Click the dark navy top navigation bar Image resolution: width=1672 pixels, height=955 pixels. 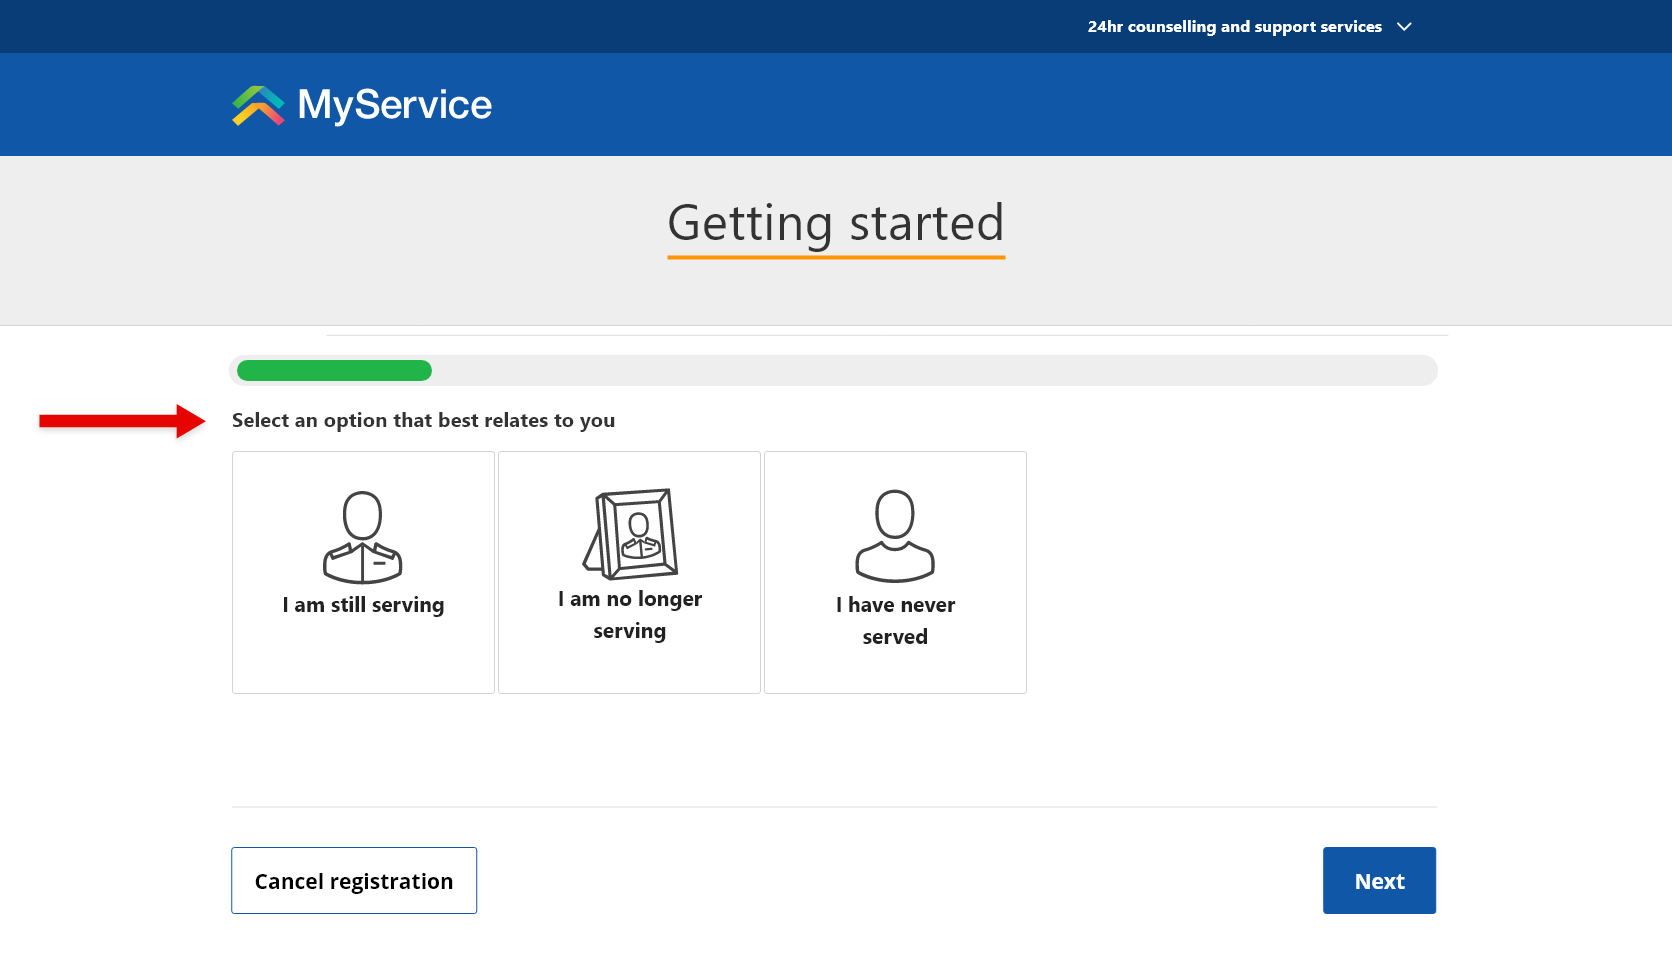tap(600, 26)
